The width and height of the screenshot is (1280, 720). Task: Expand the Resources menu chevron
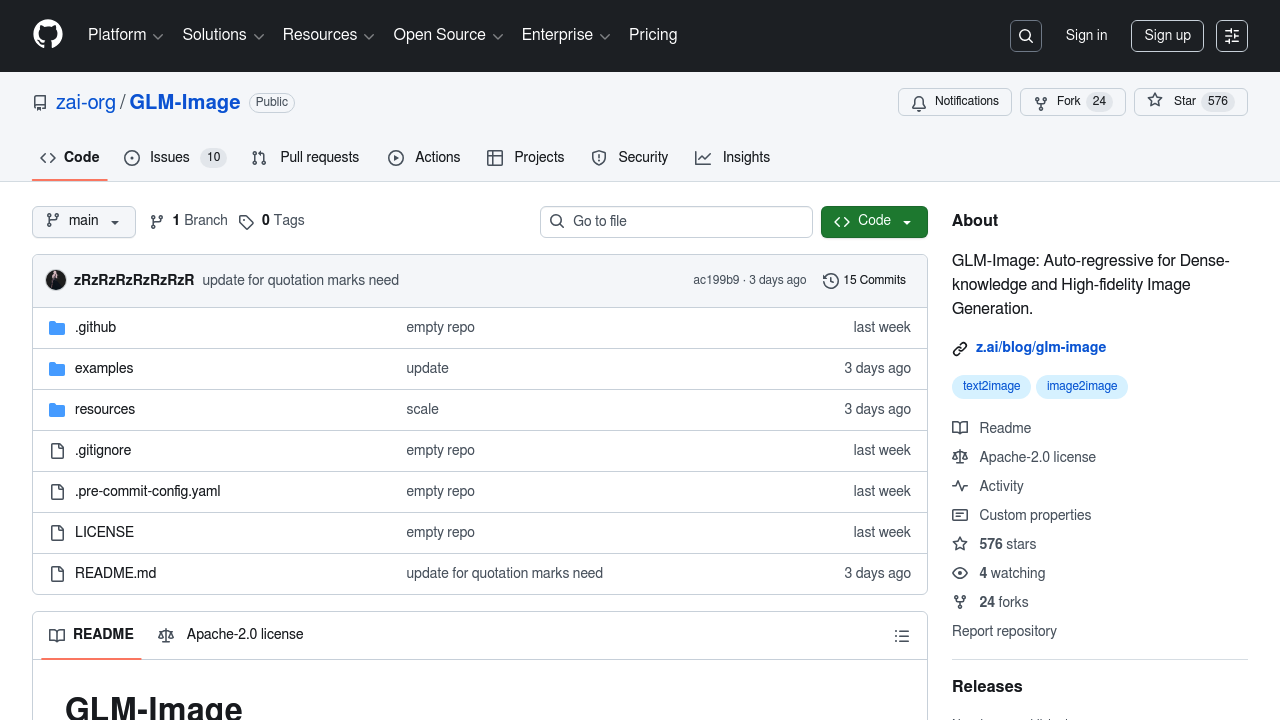click(366, 36)
